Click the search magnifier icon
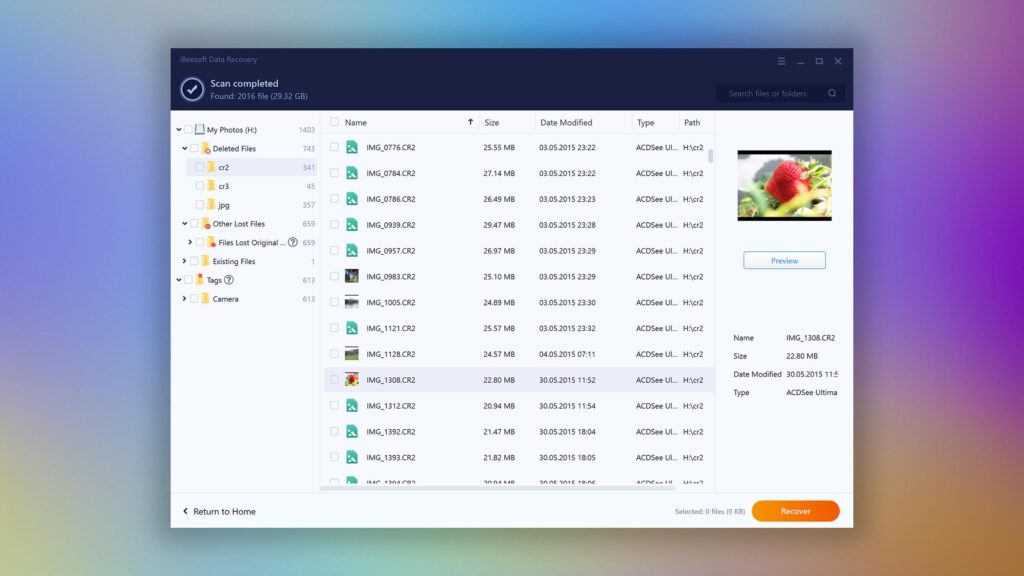Viewport: 1024px width, 576px height. (x=831, y=92)
